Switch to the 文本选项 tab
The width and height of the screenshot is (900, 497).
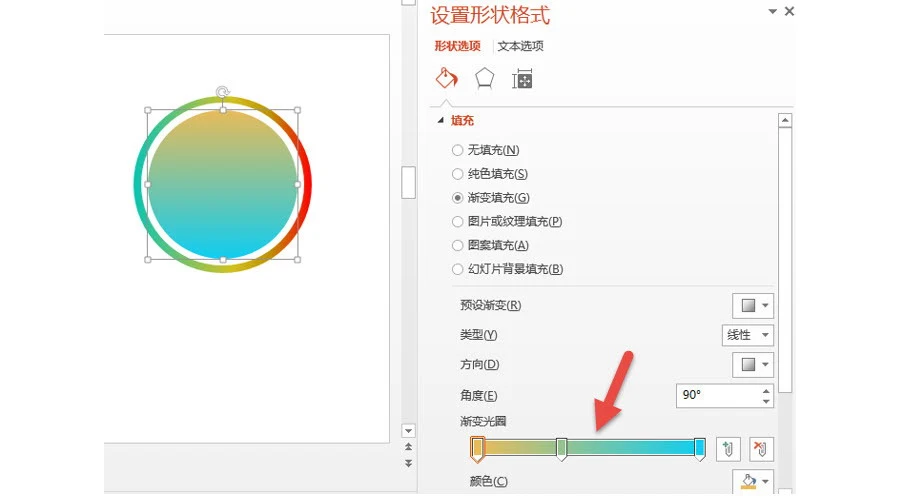point(521,46)
